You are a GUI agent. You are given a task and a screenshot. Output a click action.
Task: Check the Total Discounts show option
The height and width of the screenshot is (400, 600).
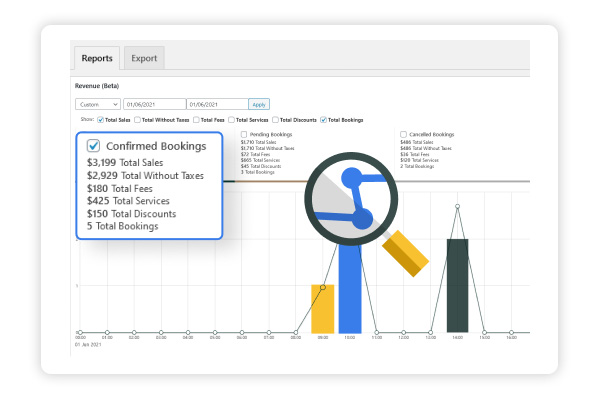(275, 120)
